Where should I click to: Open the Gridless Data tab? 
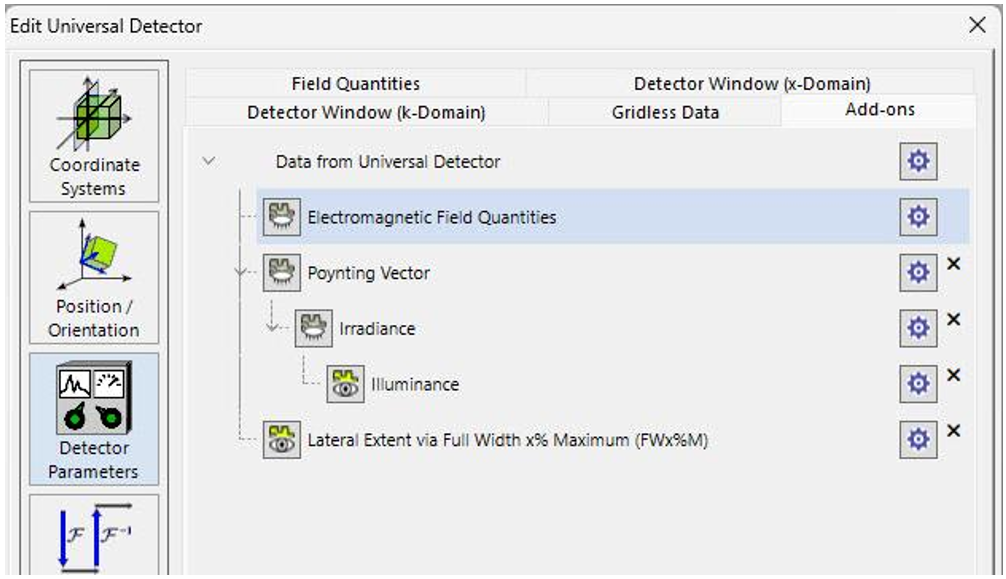pos(665,112)
